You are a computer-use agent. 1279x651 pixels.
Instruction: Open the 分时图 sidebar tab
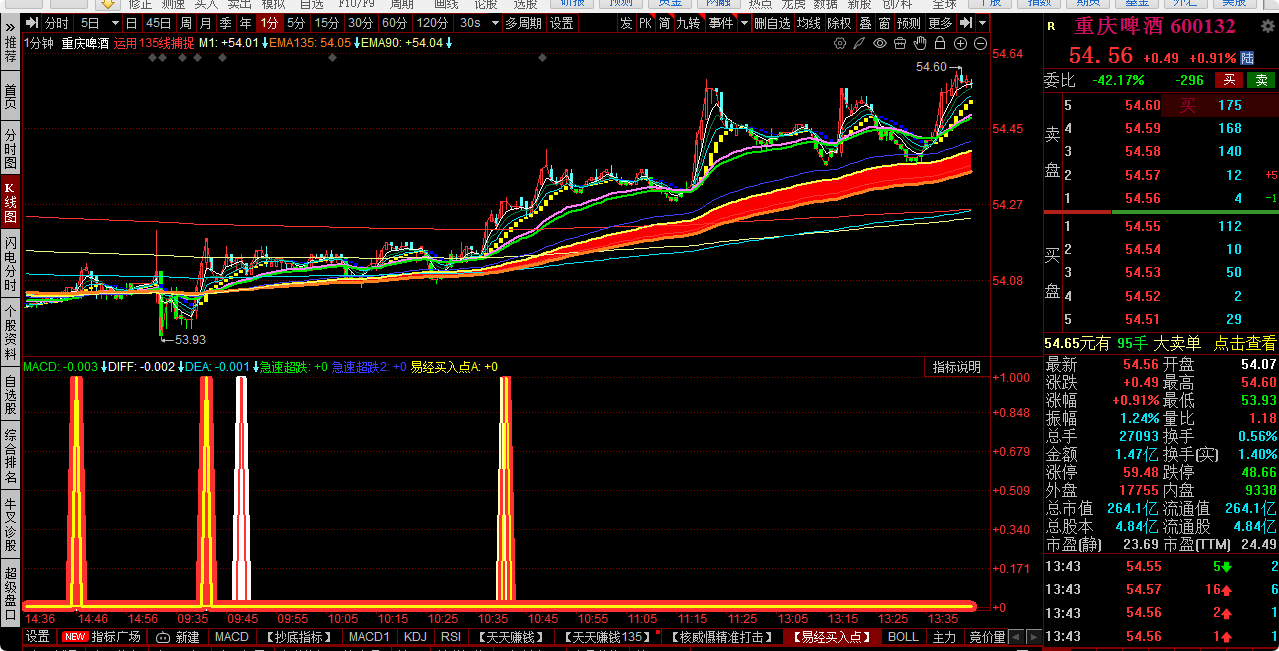click(x=10, y=149)
